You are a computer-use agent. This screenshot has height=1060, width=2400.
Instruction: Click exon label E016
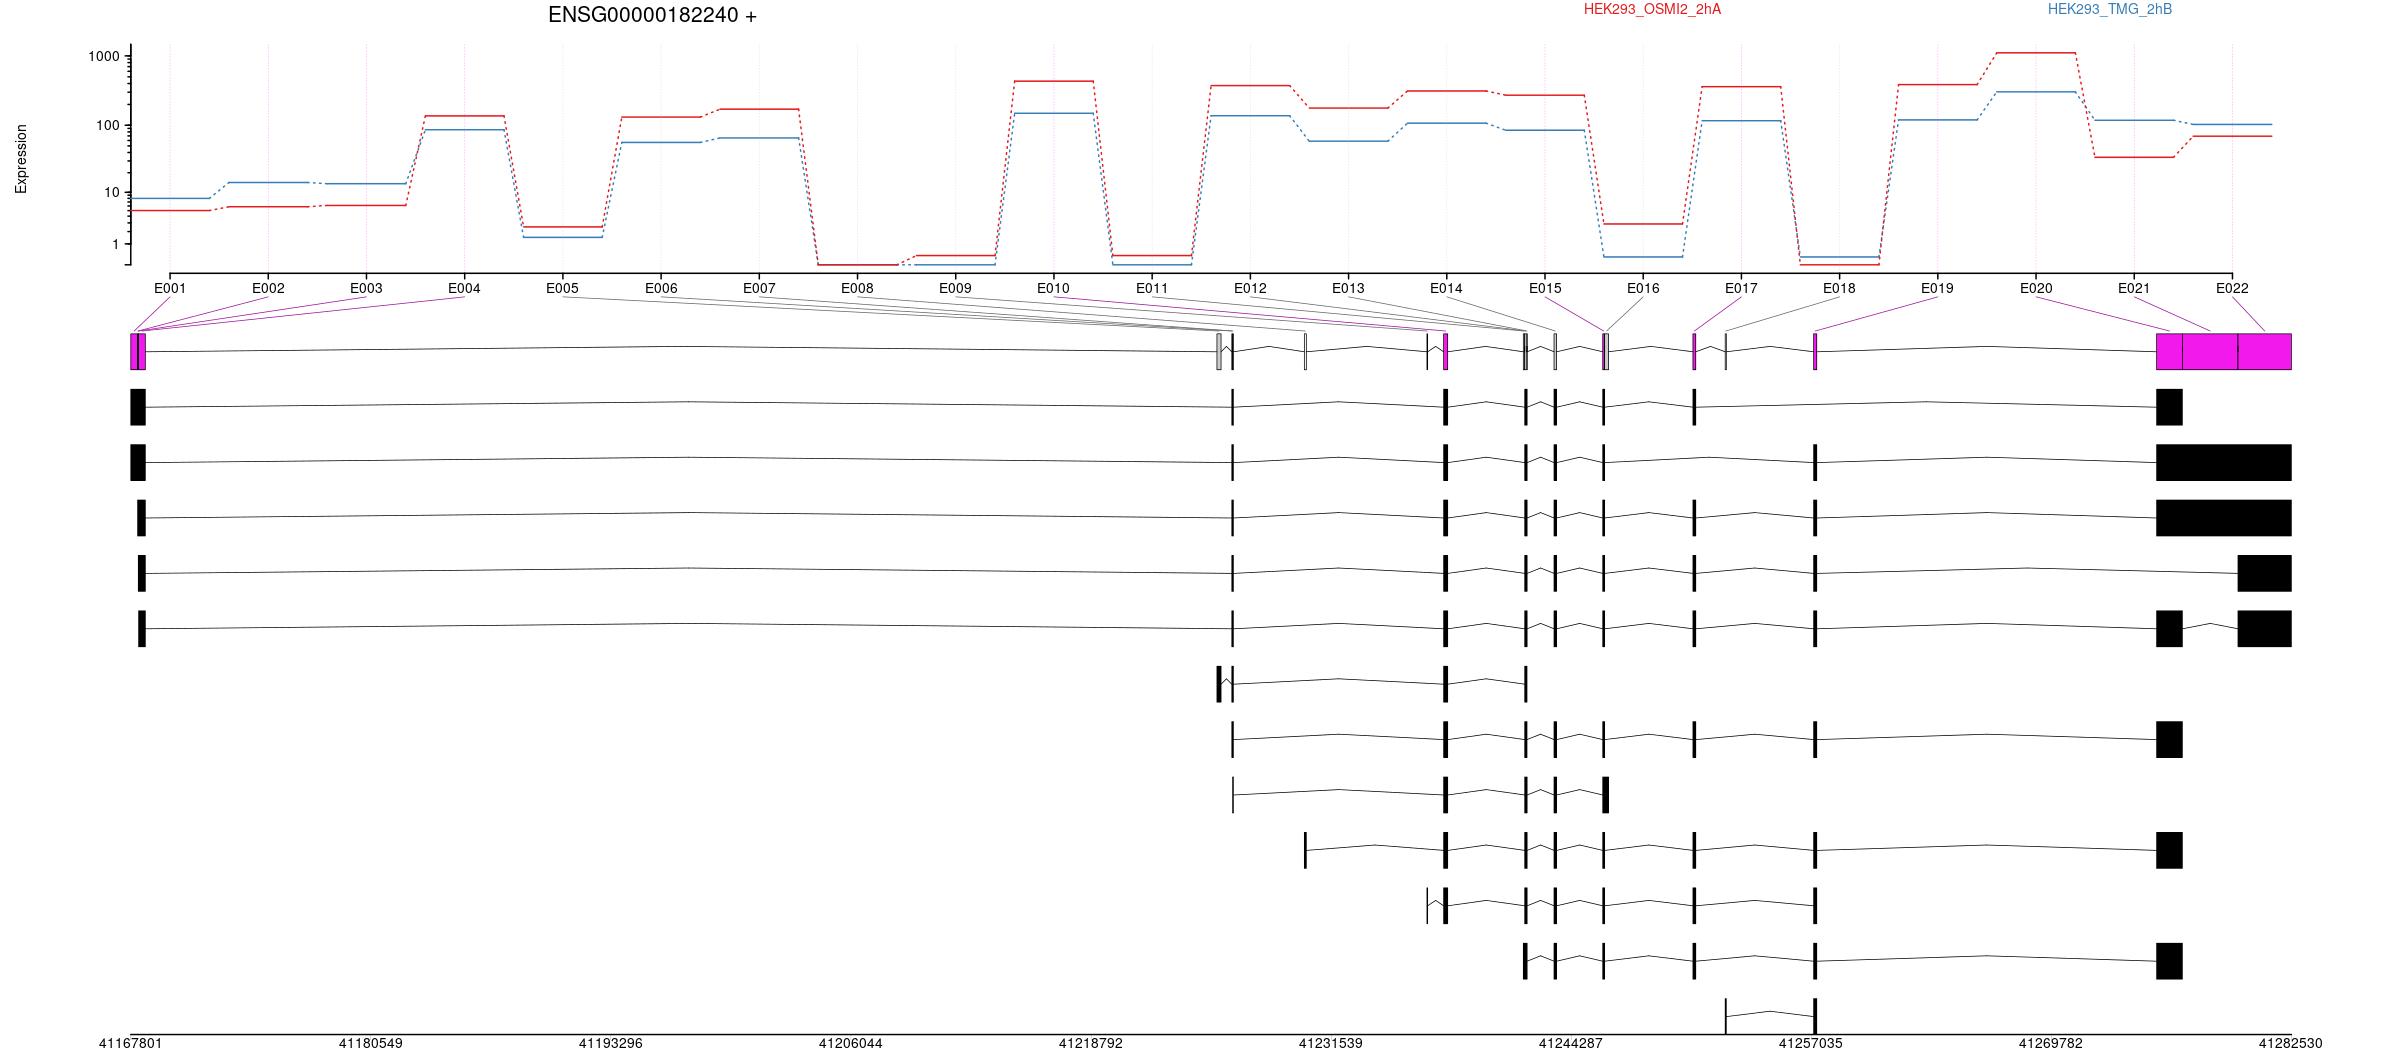[1643, 289]
